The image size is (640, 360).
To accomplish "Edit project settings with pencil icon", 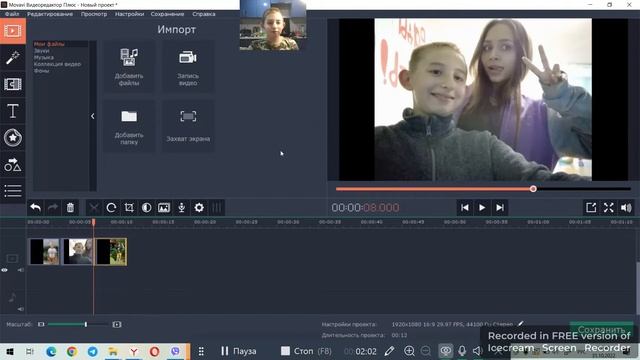I will (x=520, y=324).
